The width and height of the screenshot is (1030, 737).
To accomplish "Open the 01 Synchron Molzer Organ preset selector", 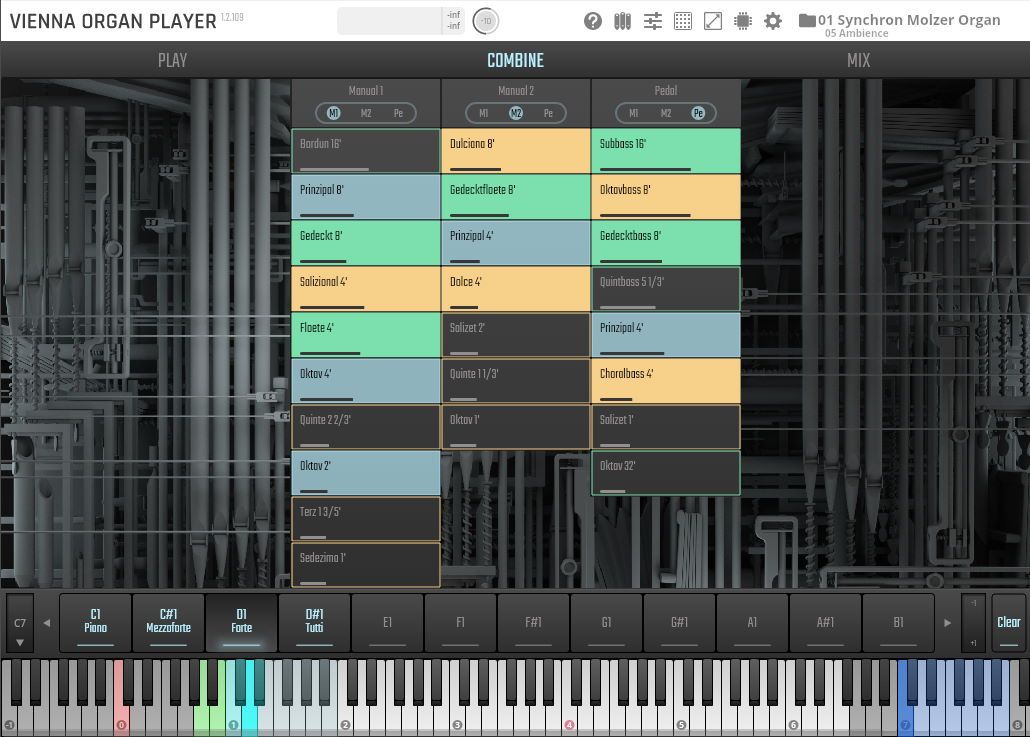I will [x=908, y=20].
